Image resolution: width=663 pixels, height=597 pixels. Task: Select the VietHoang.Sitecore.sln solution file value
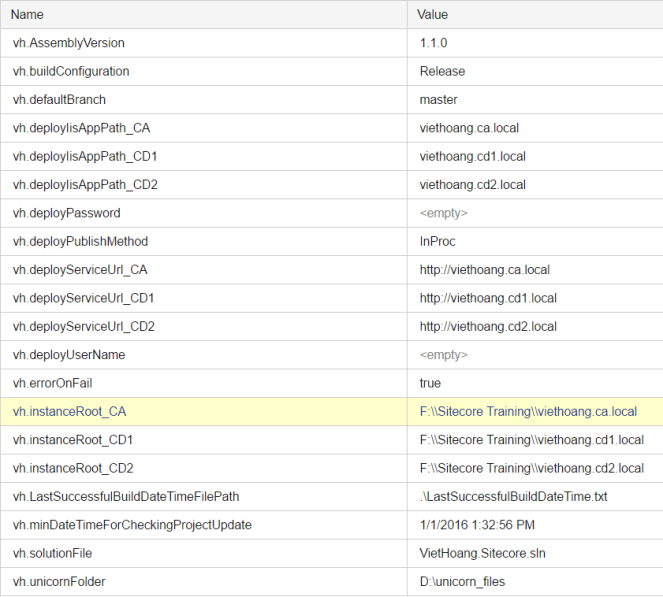coord(484,553)
